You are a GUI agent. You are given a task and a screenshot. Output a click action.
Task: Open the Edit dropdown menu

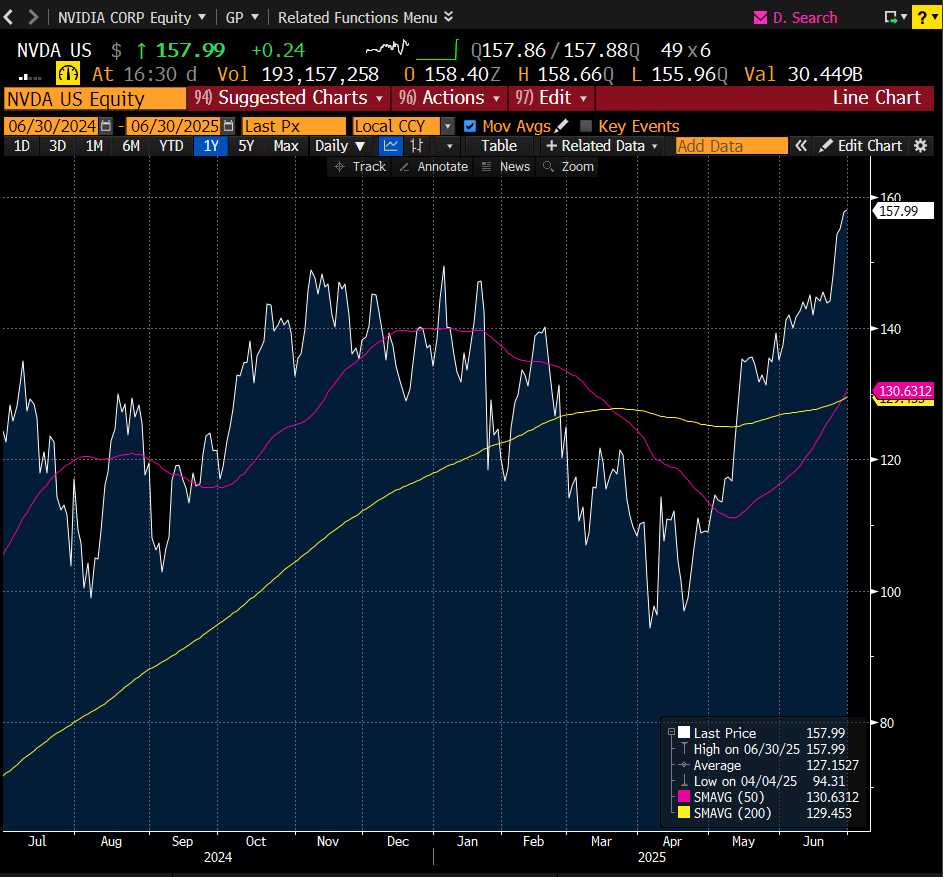pos(551,97)
